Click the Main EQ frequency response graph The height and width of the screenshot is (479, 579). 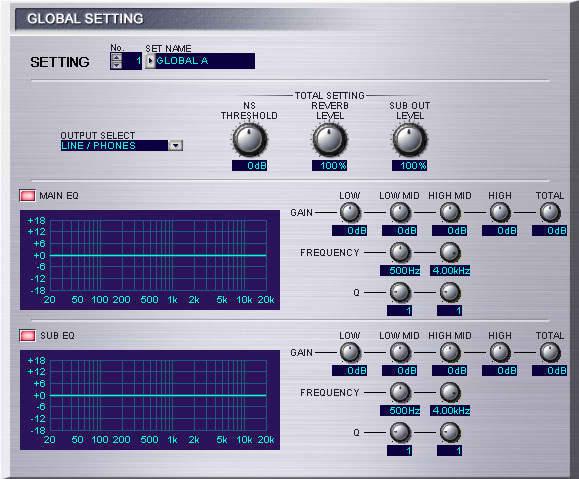point(150,260)
